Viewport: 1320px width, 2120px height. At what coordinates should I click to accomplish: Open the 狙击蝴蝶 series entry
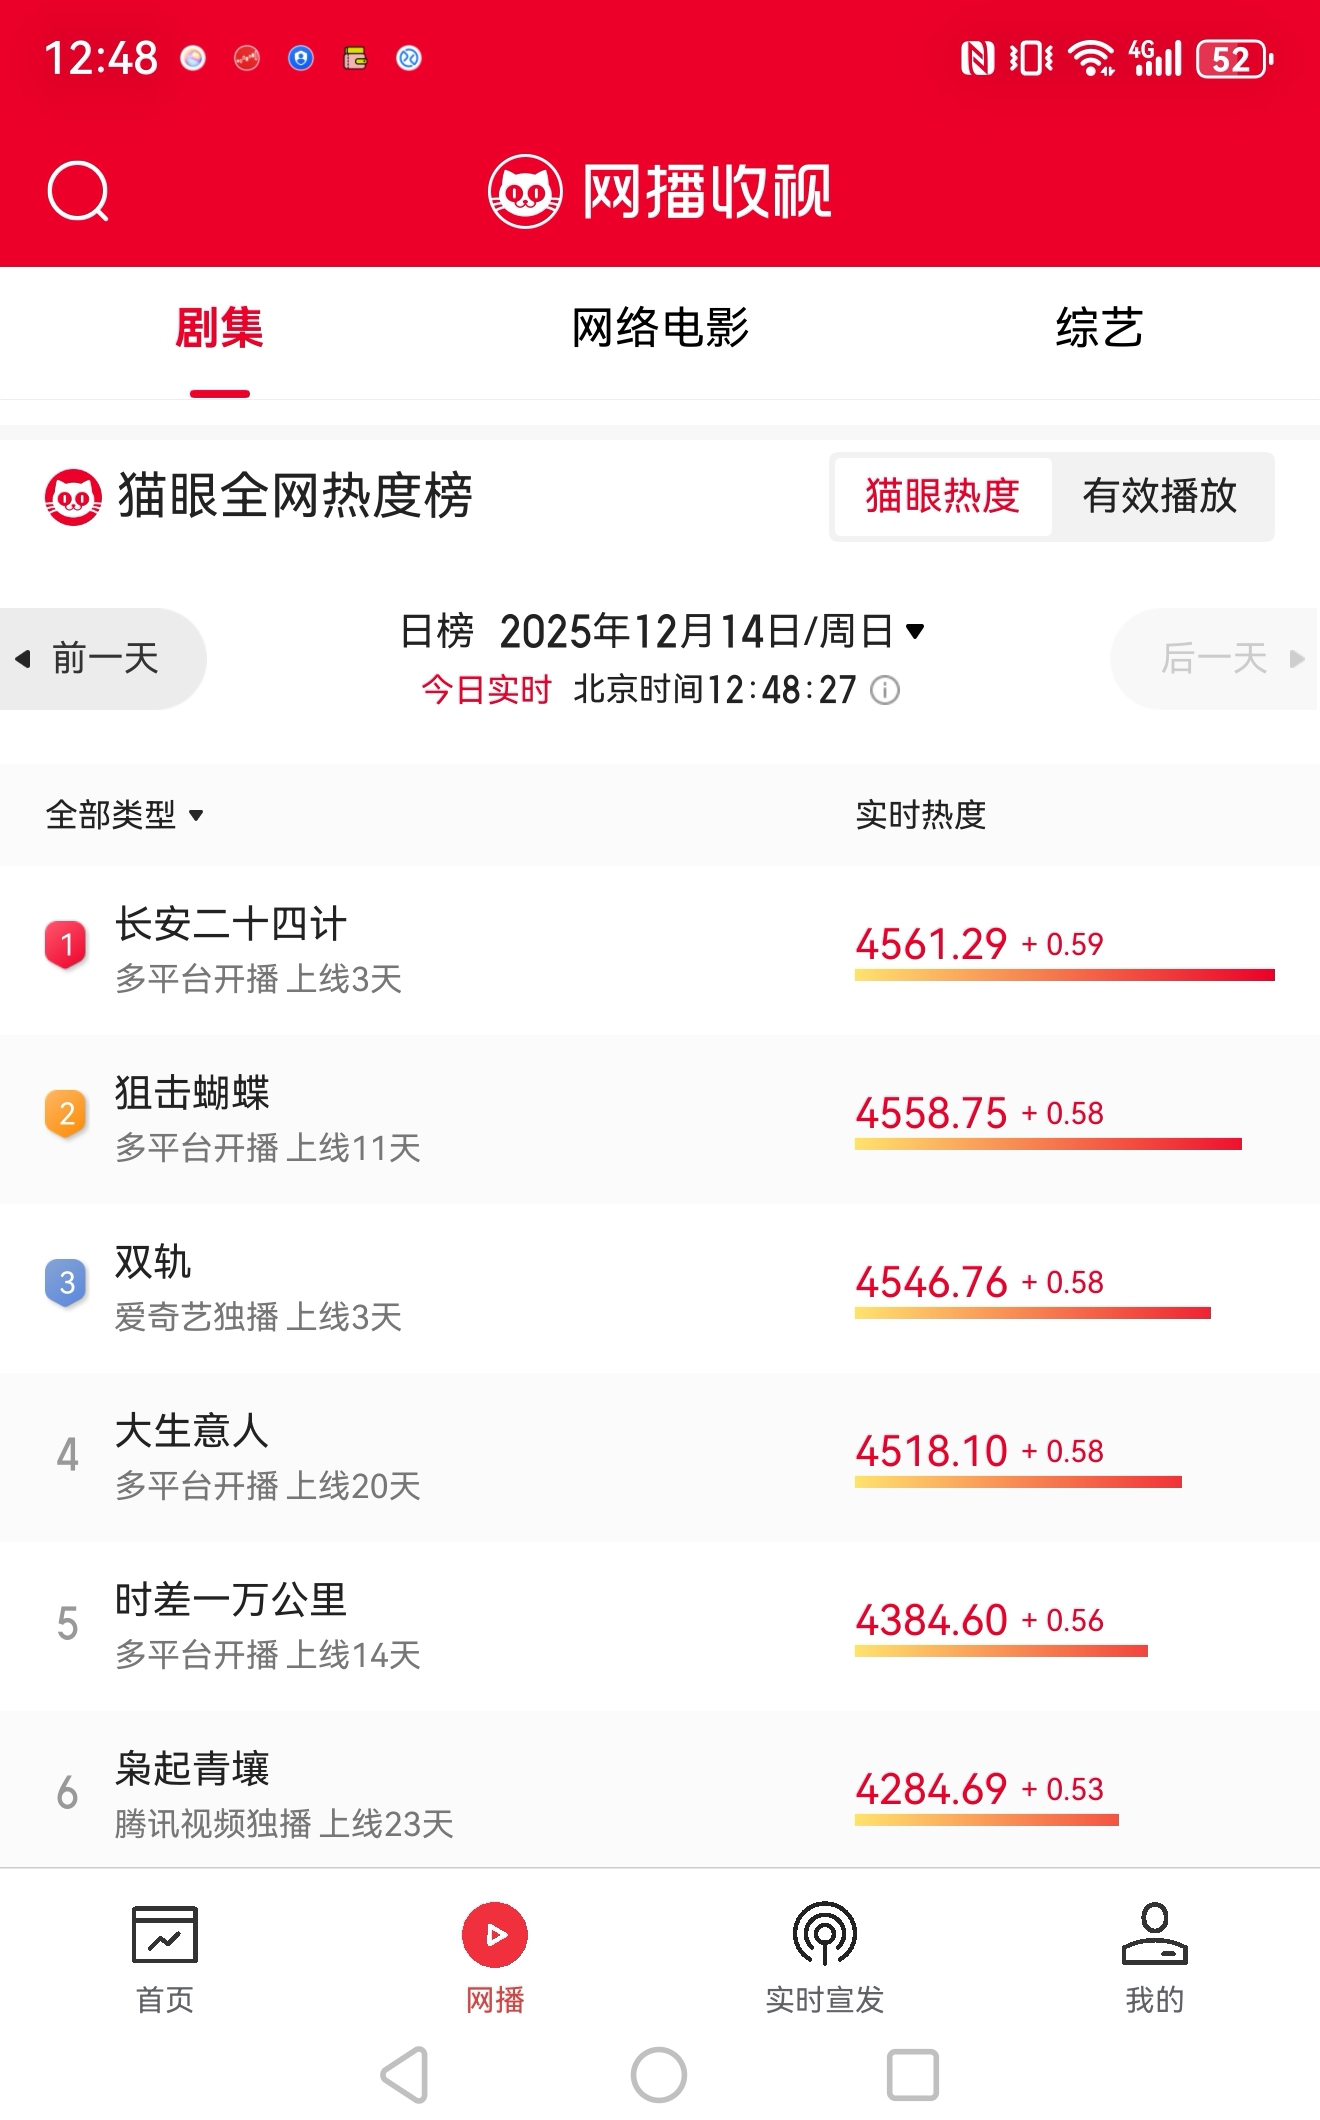192,1094
